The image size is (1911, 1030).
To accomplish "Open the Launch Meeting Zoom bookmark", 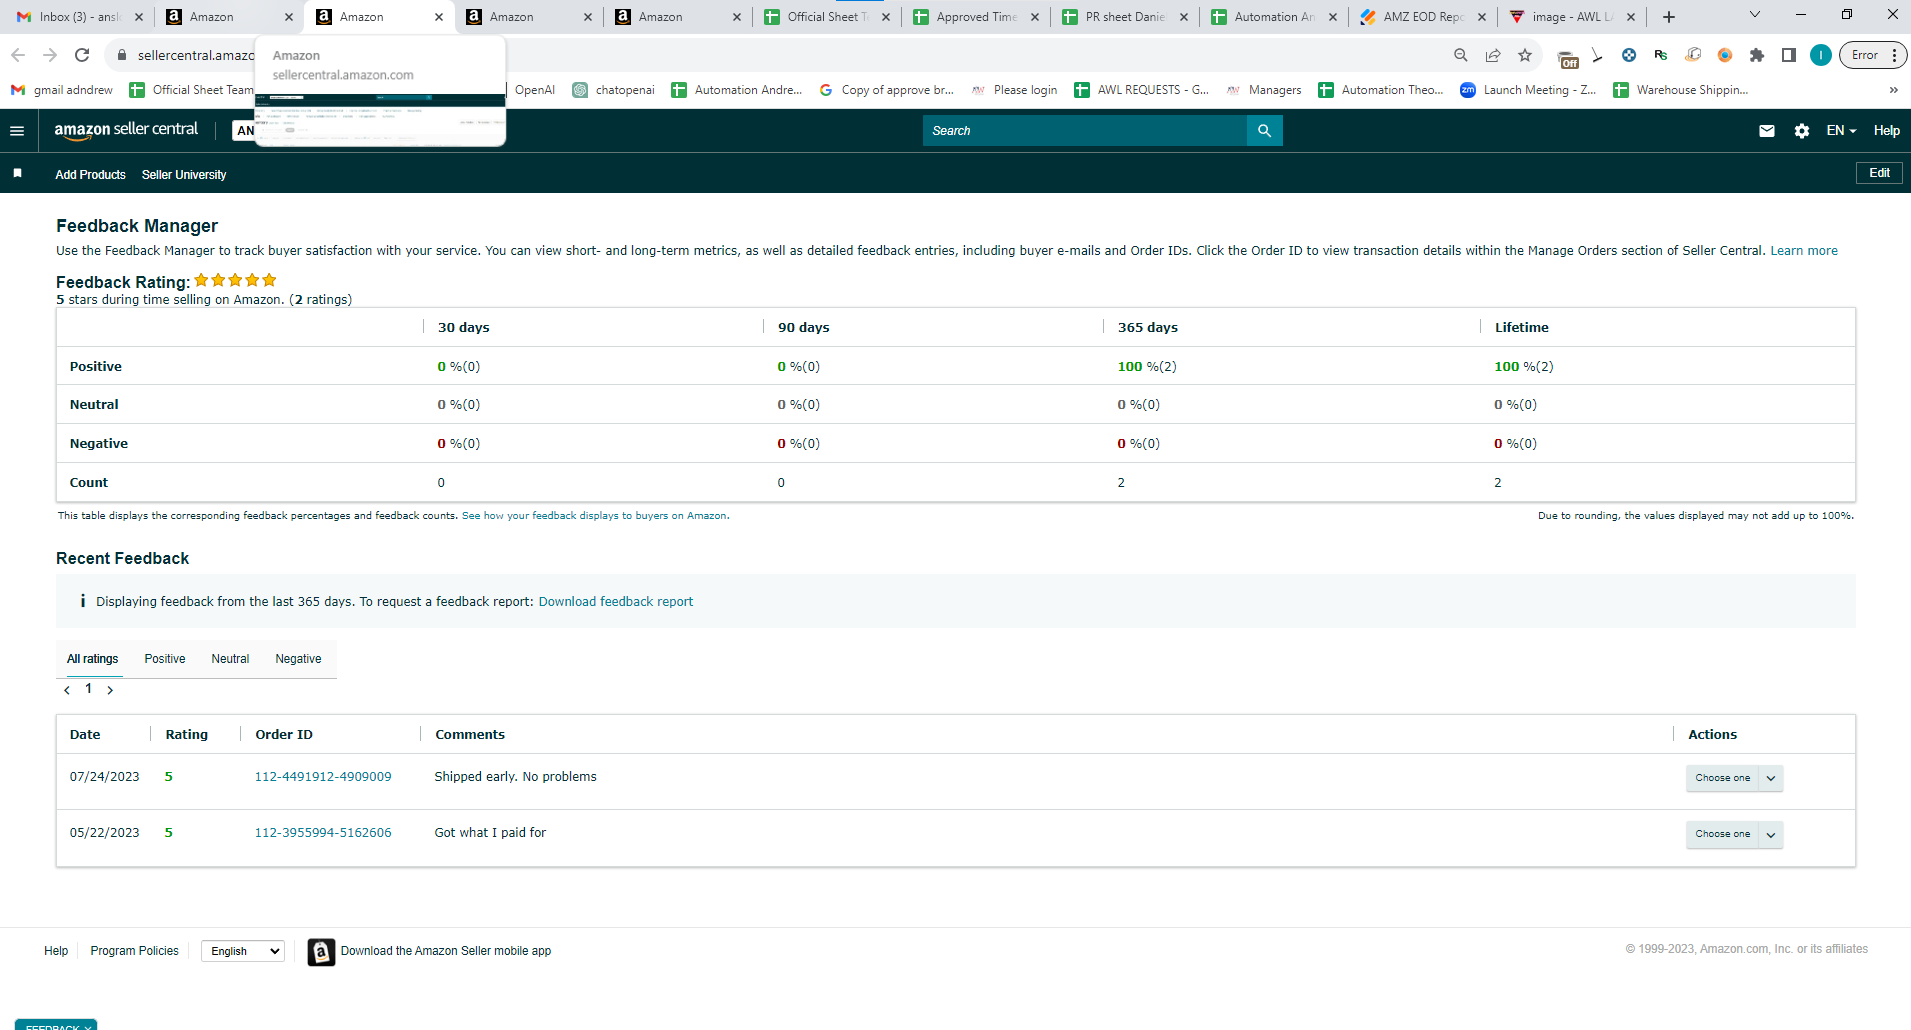I will pyautogui.click(x=1528, y=90).
